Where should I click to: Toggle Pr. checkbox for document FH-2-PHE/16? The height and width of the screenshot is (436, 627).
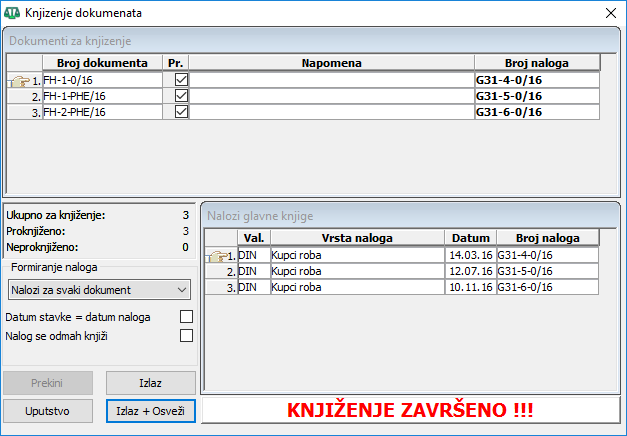(x=181, y=112)
